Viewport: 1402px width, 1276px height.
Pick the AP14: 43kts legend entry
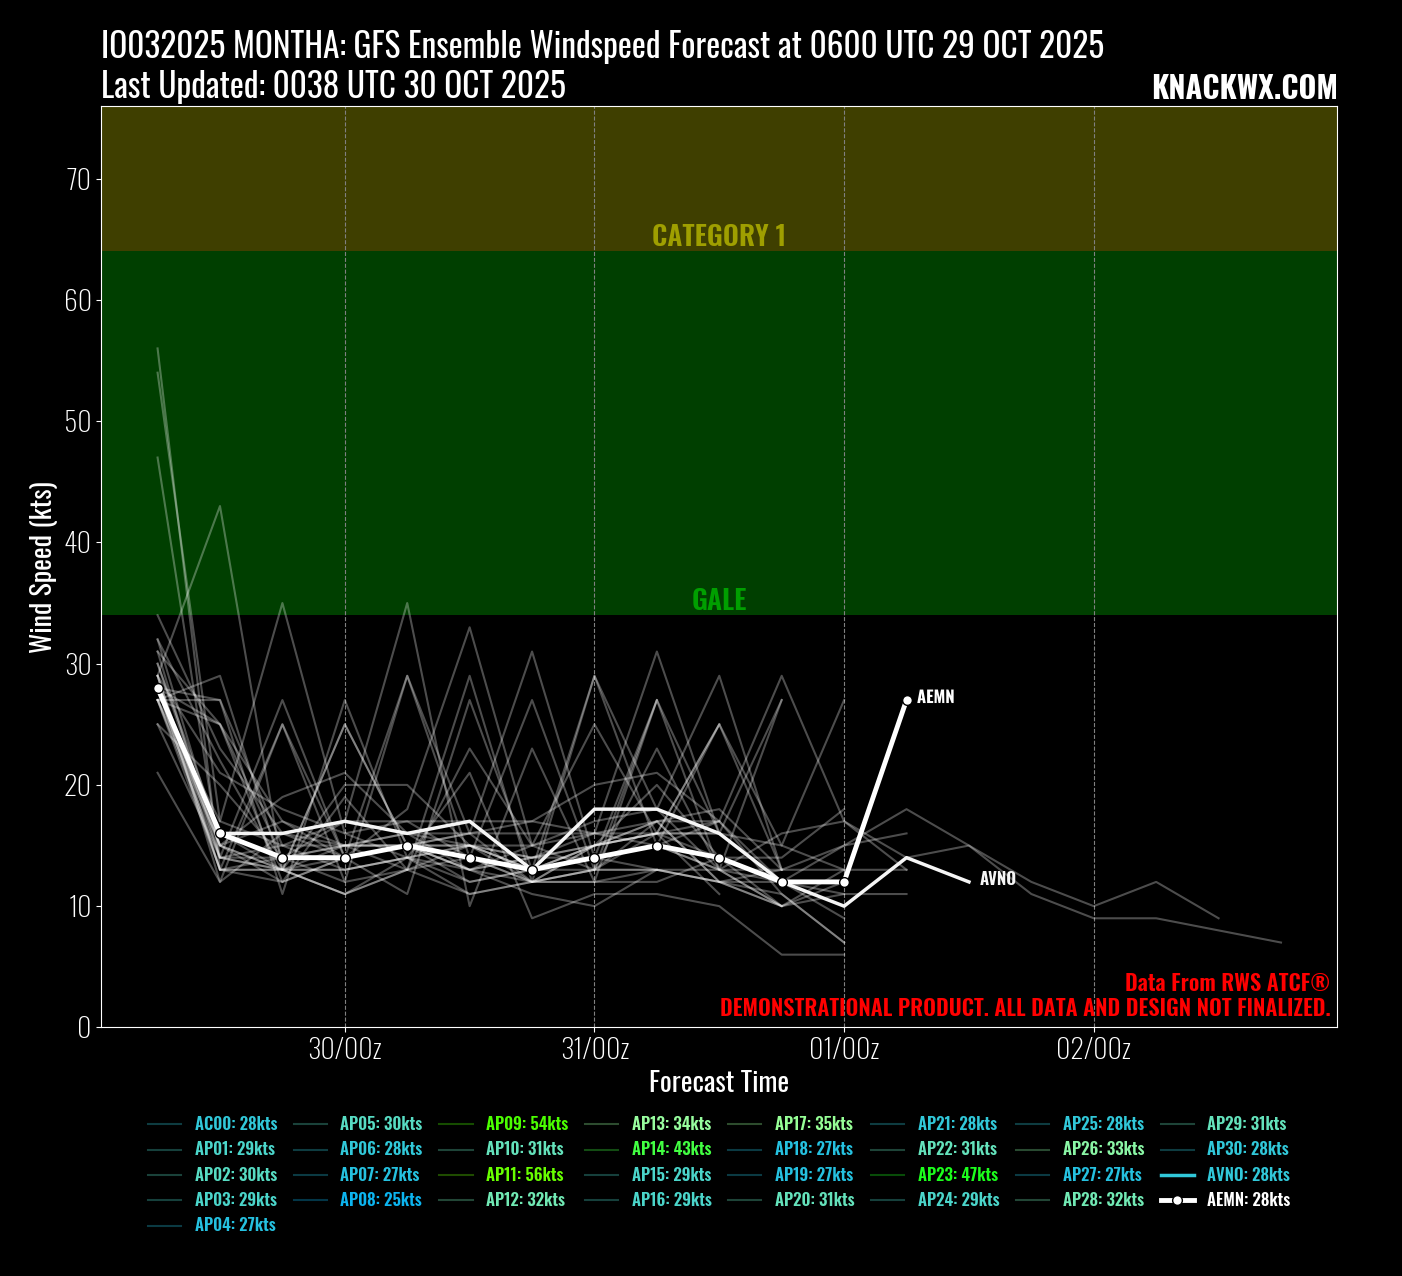671,1148
